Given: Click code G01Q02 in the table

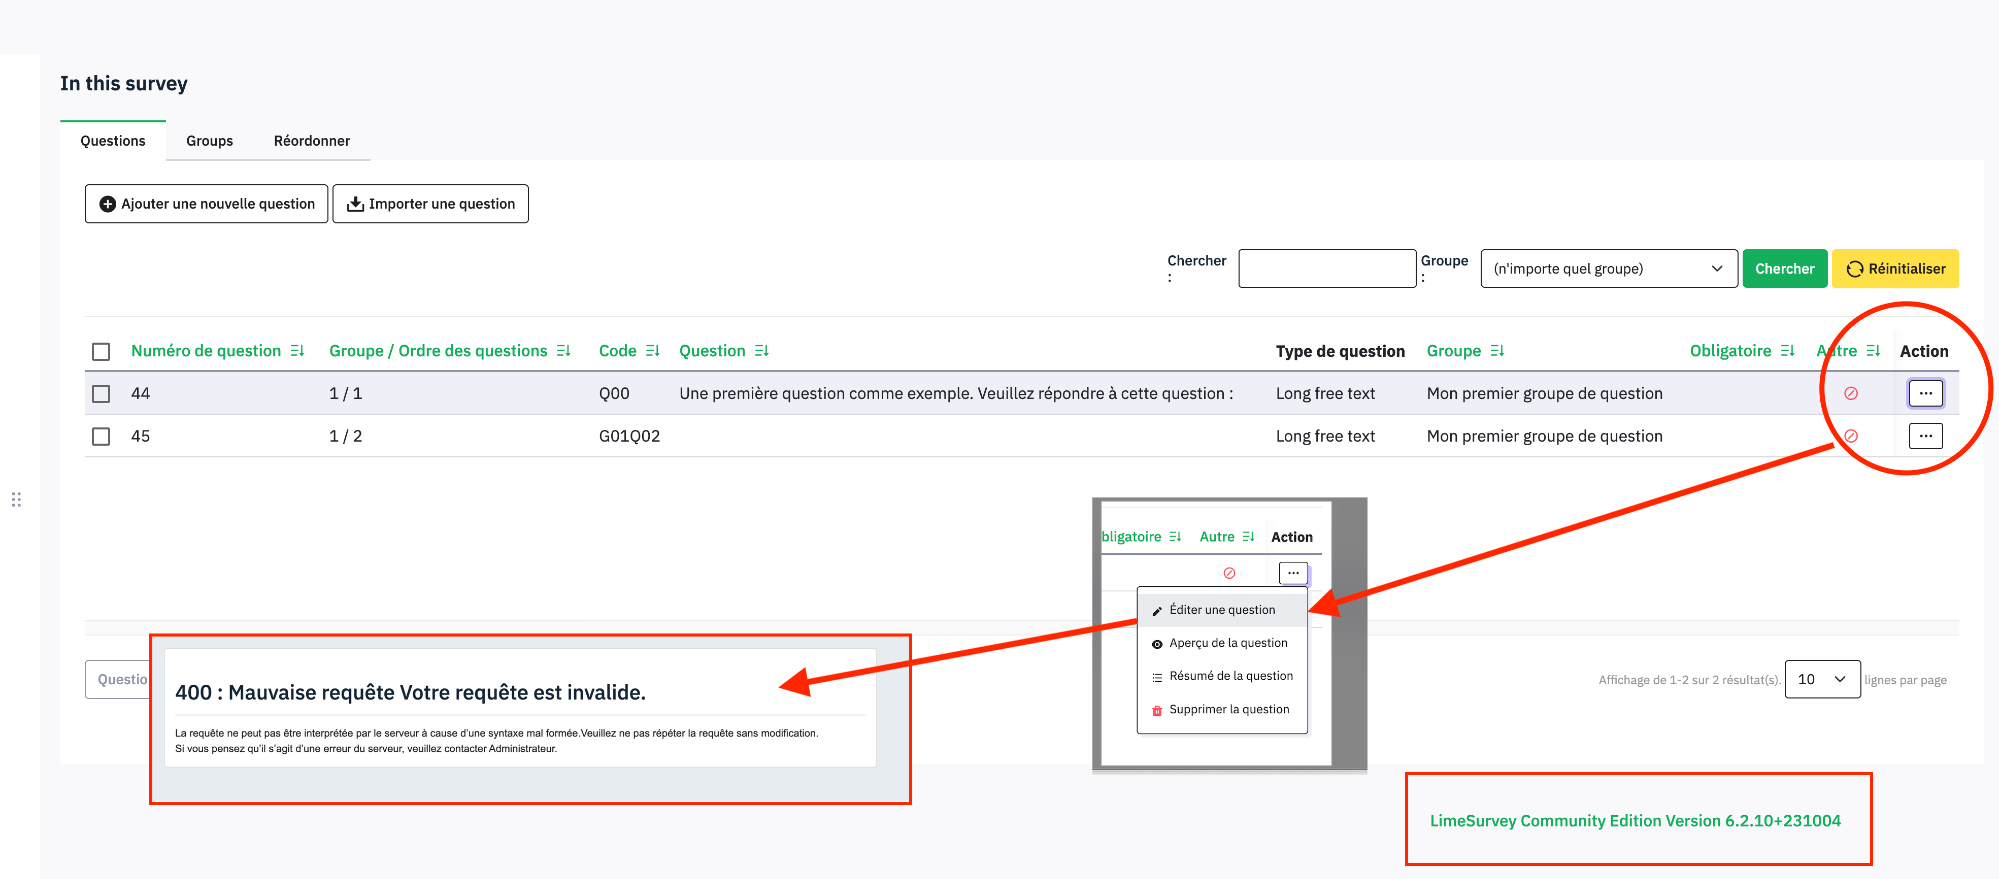Looking at the screenshot, I should click(x=629, y=437).
